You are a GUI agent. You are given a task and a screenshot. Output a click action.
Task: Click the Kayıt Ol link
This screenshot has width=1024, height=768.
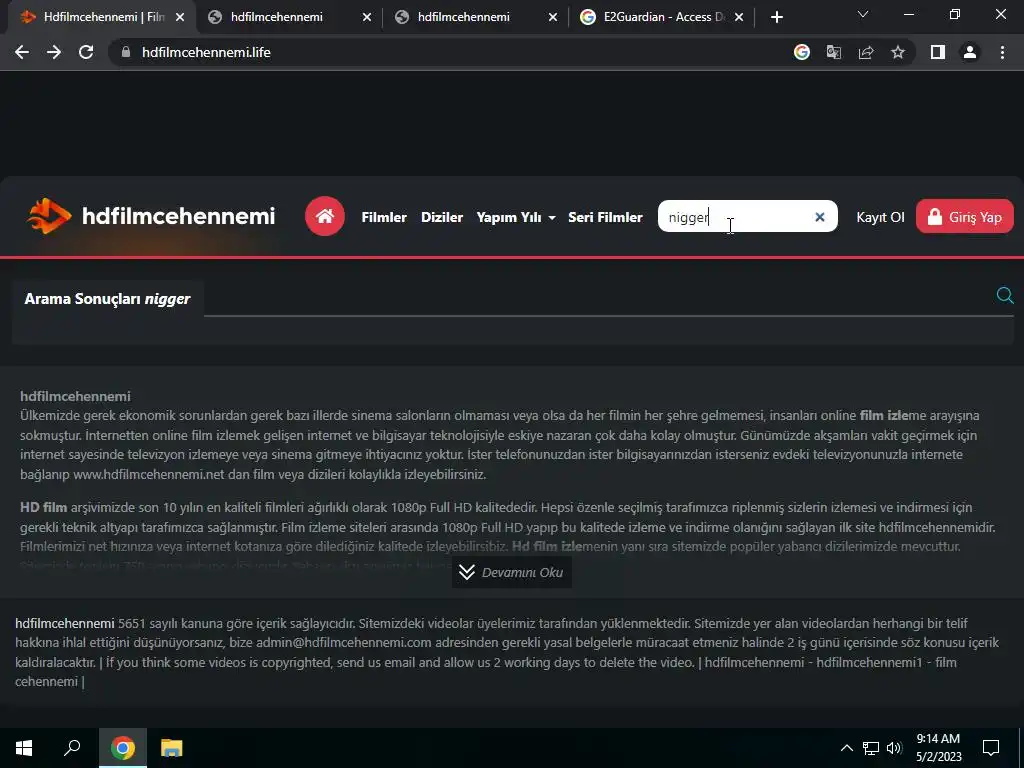click(880, 217)
